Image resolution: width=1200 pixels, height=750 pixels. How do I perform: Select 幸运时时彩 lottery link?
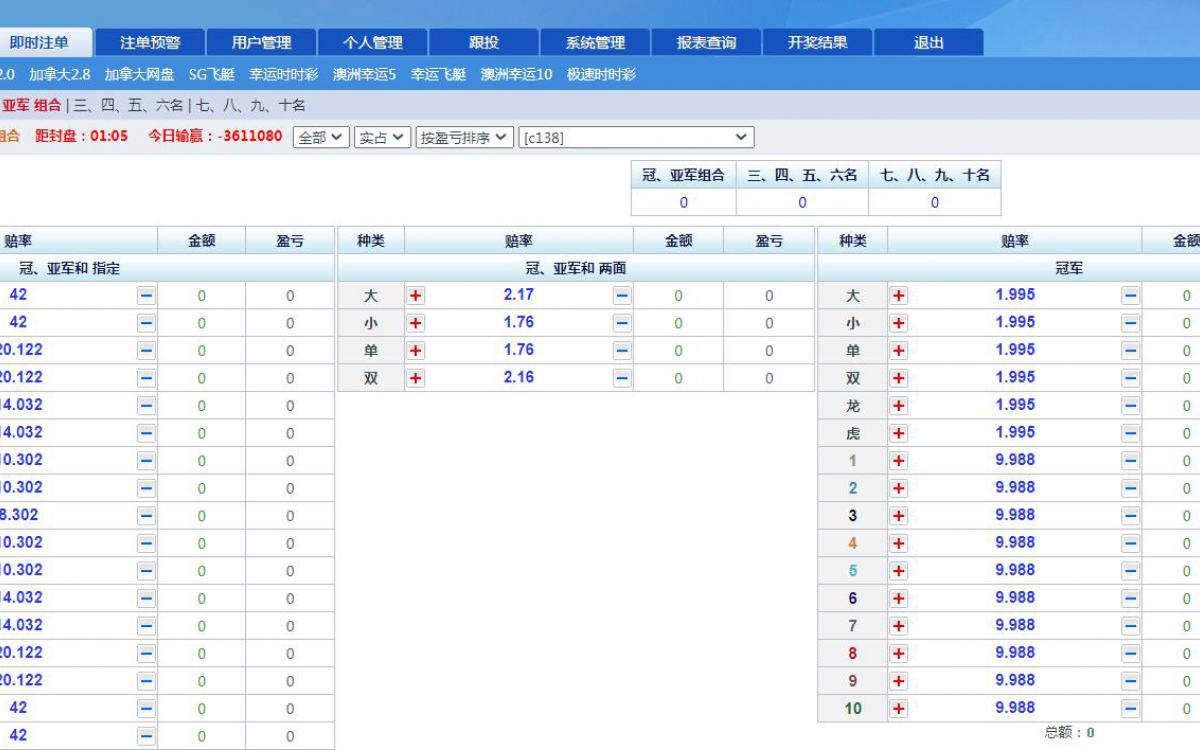tap(284, 74)
